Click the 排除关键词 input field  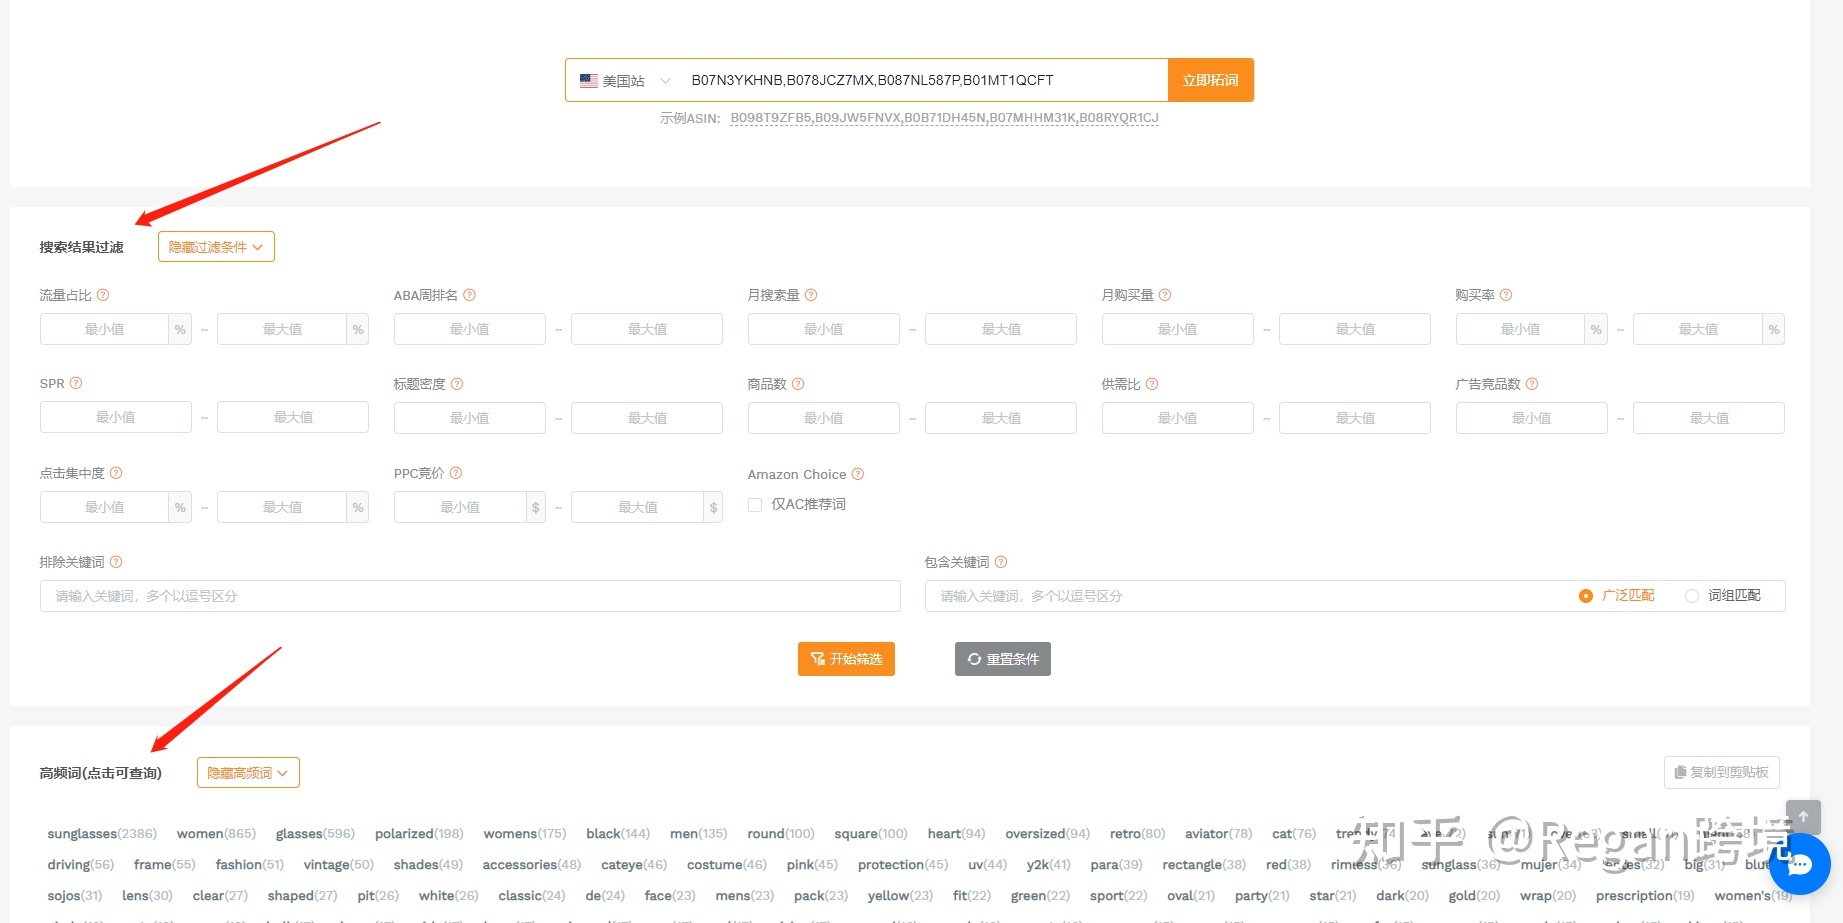(470, 596)
